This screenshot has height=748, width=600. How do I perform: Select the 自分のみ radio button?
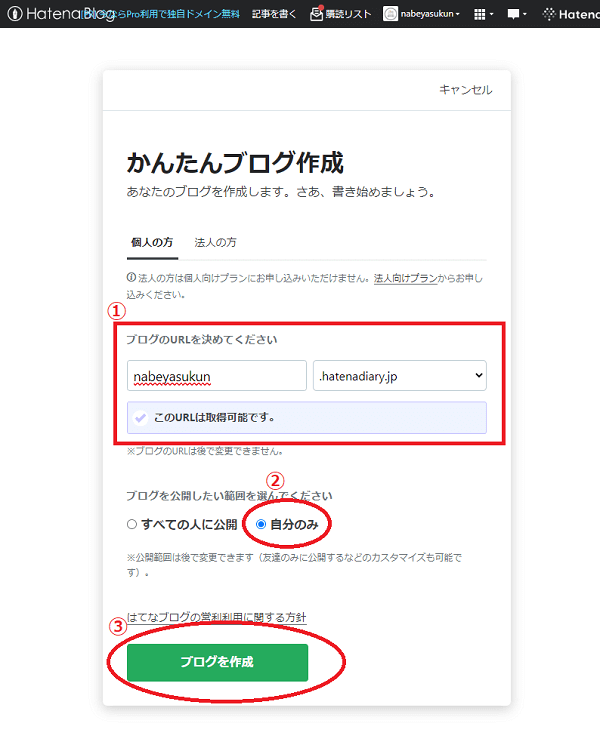261,524
